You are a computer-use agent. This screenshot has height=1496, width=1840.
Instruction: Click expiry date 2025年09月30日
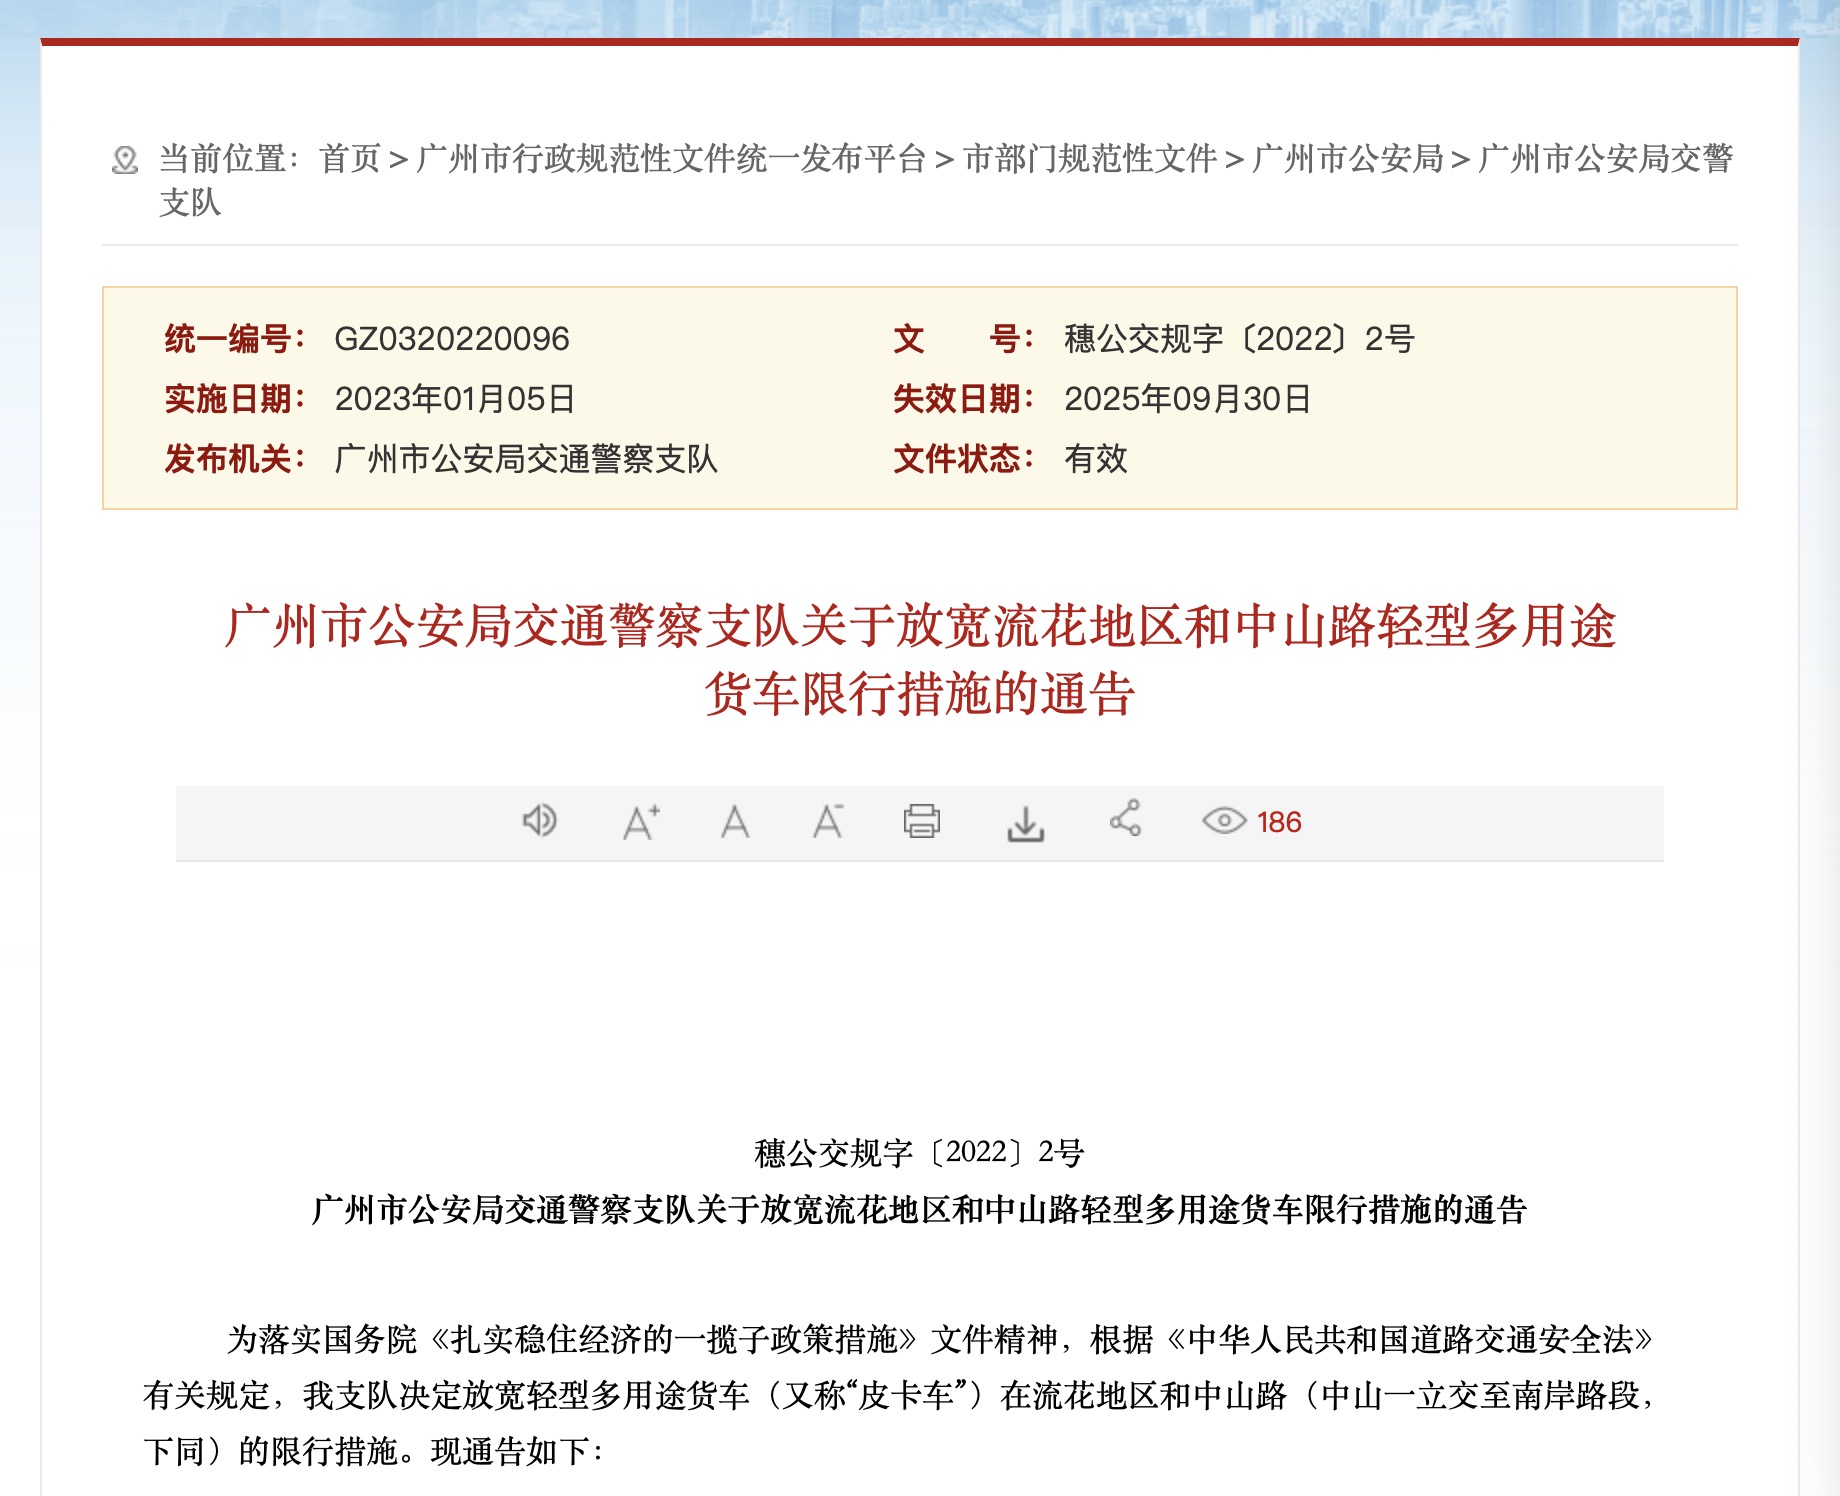(1187, 399)
